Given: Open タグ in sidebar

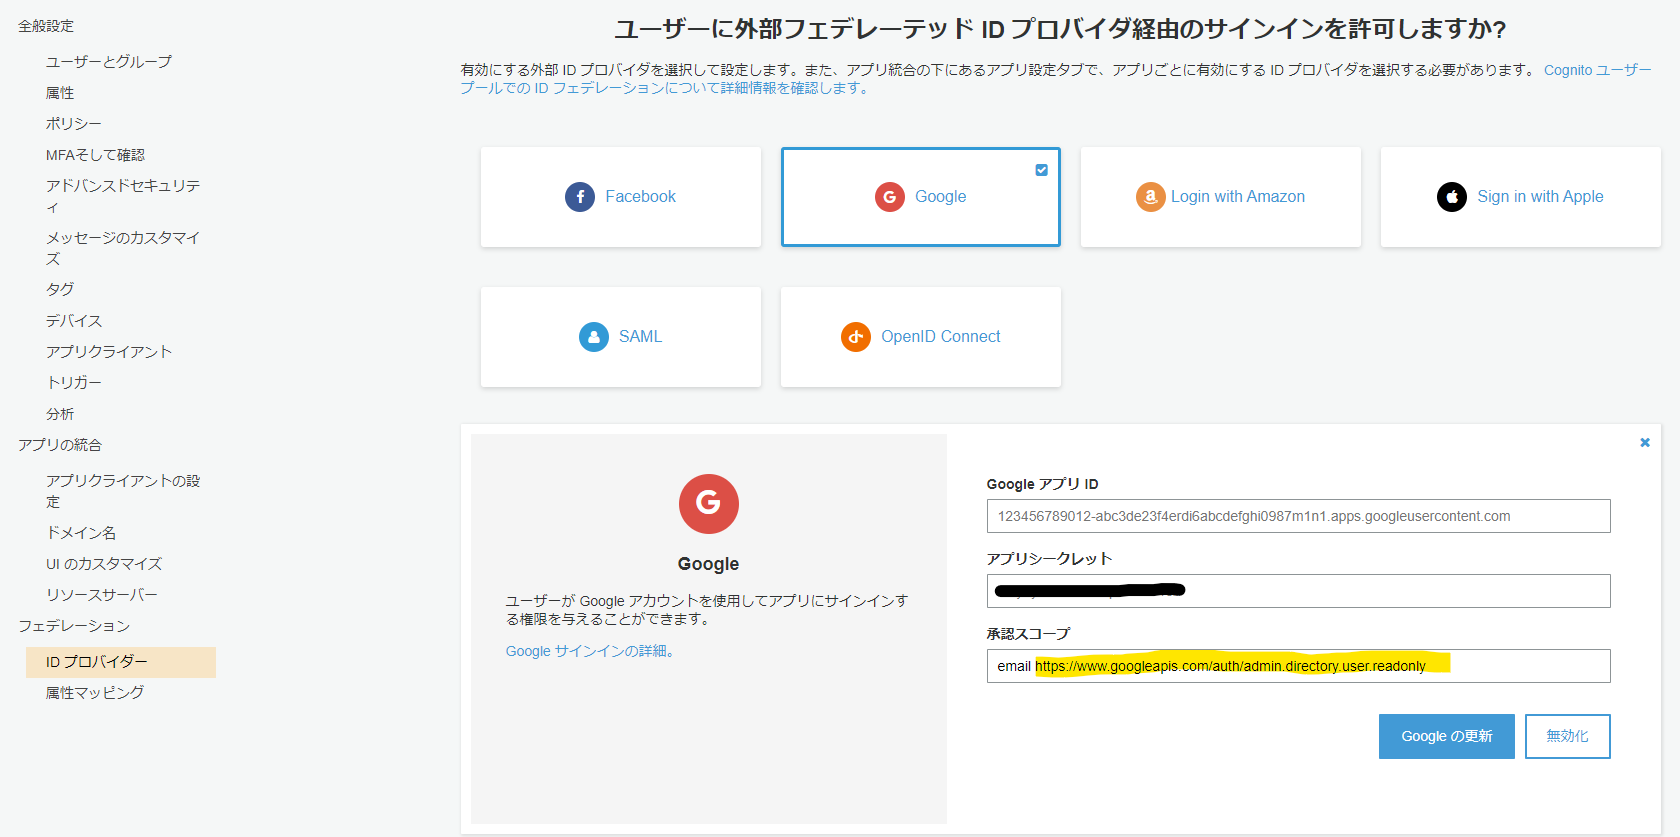Looking at the screenshot, I should [60, 289].
